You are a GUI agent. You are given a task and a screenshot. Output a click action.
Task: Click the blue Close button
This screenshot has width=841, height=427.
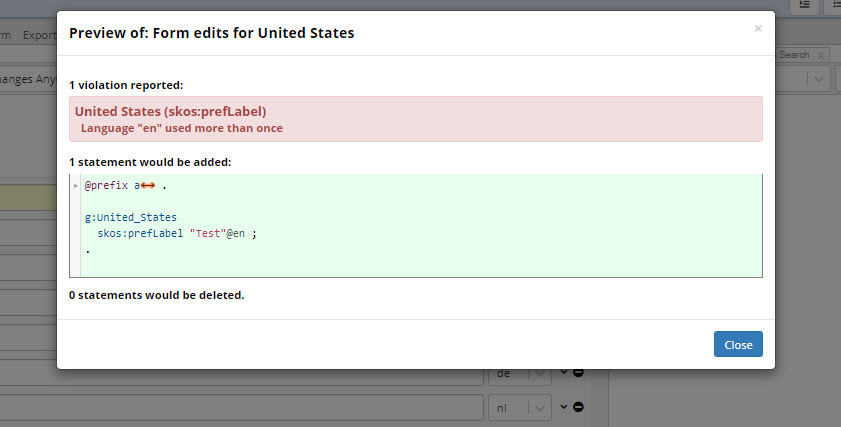(738, 344)
